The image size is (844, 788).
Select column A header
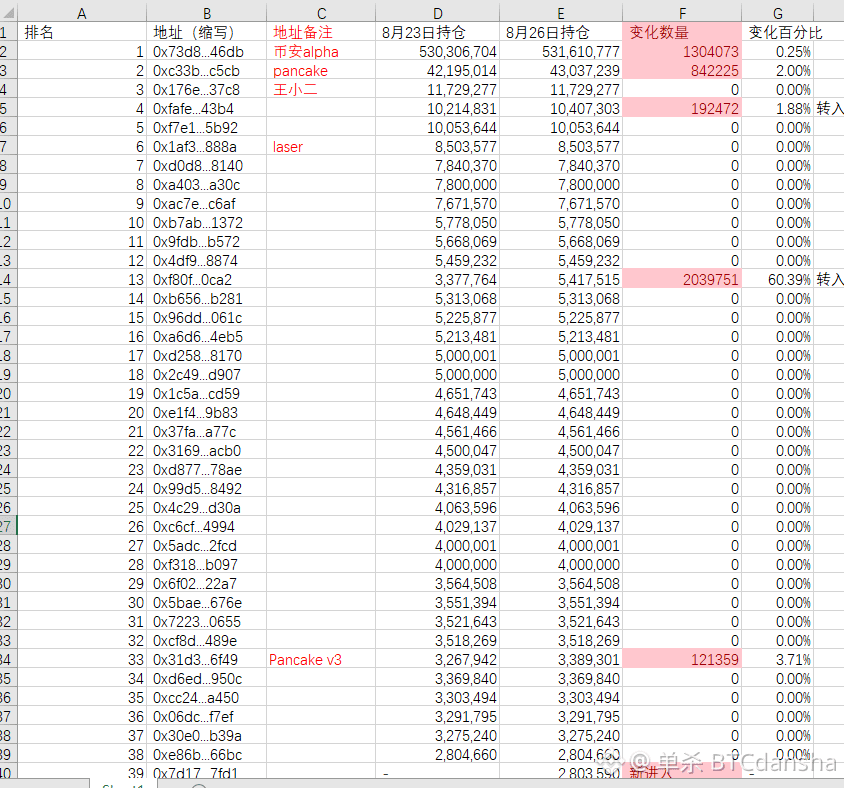point(82,13)
